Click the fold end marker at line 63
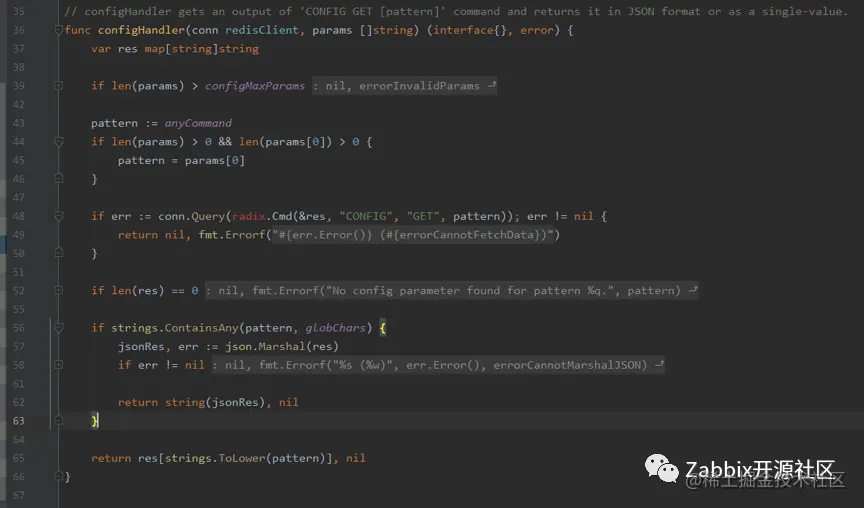The width and height of the screenshot is (864, 508). point(58,420)
